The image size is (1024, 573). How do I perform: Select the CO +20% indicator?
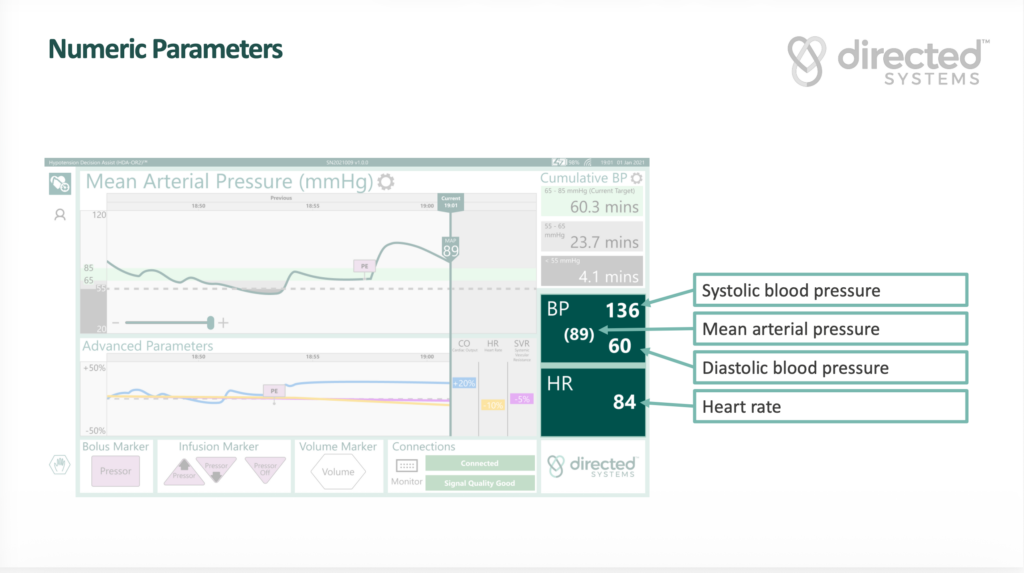click(463, 383)
